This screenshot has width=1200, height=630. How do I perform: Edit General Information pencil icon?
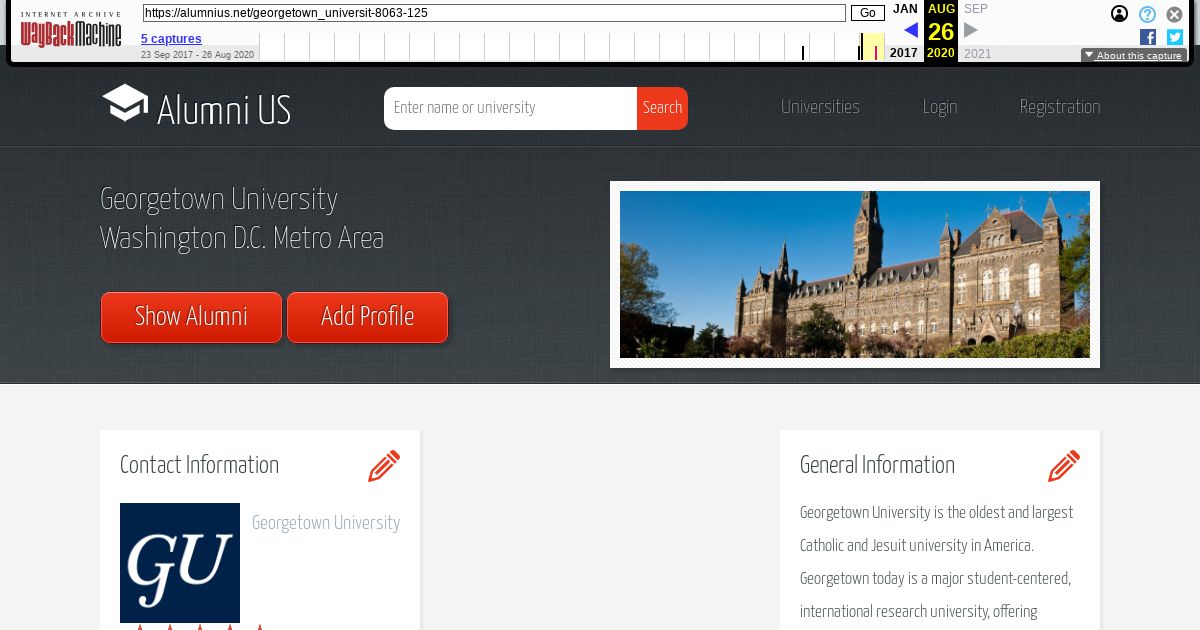tap(1064, 466)
